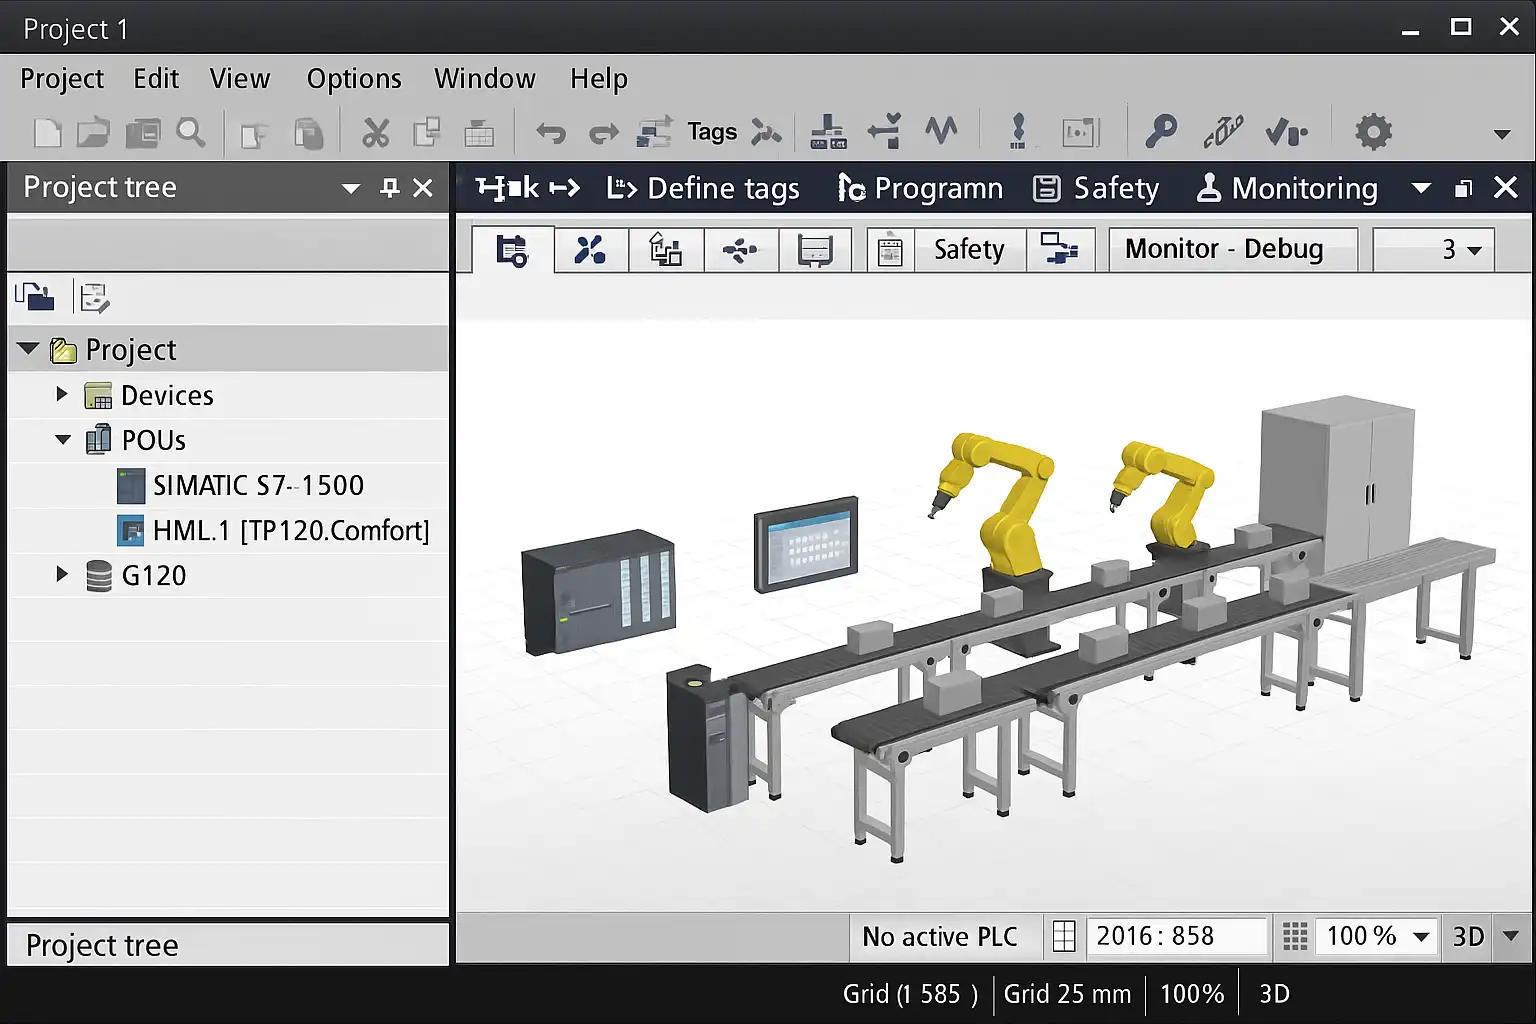Click the Monitor - Debug button
1536x1024 pixels.
pos(1224,249)
